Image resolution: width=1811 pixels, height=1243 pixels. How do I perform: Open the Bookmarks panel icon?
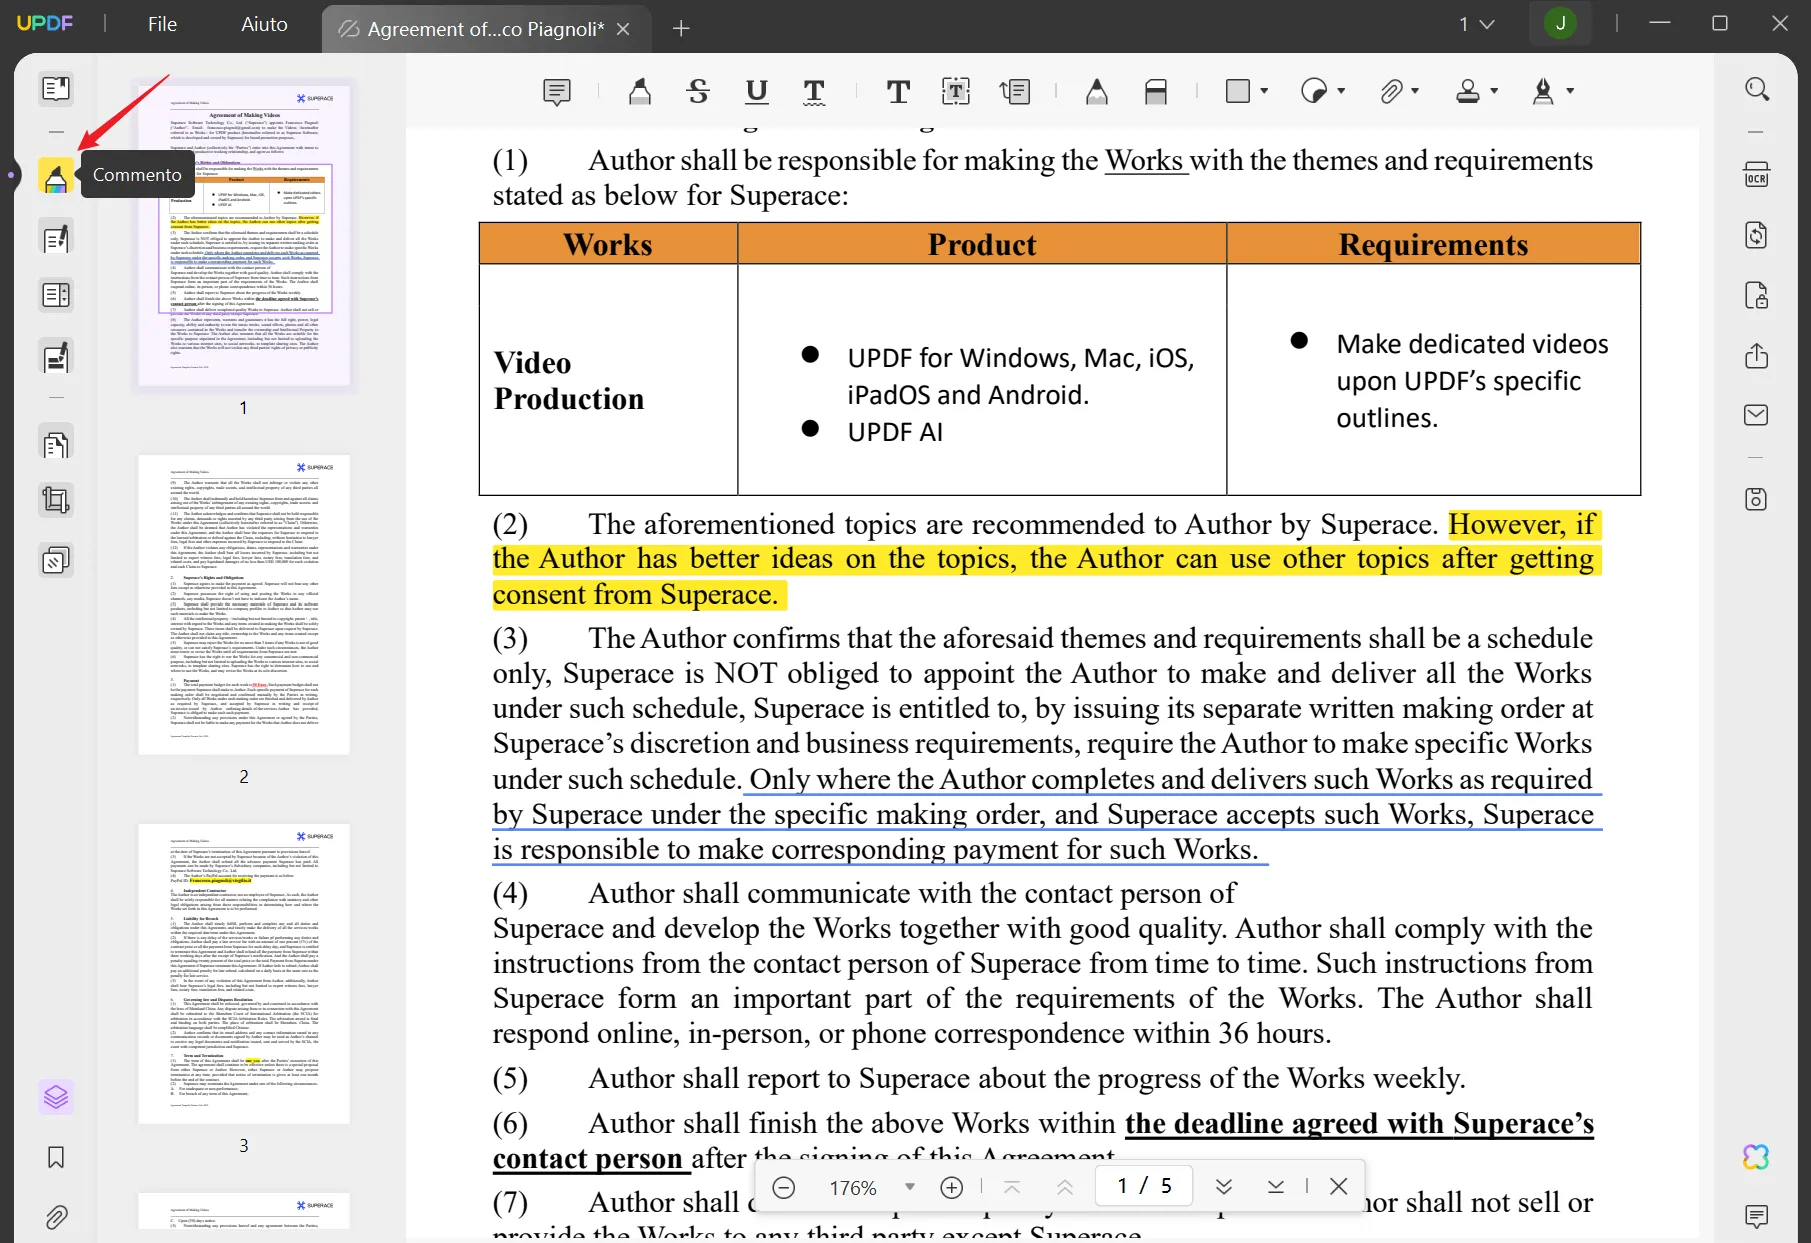coord(56,1157)
